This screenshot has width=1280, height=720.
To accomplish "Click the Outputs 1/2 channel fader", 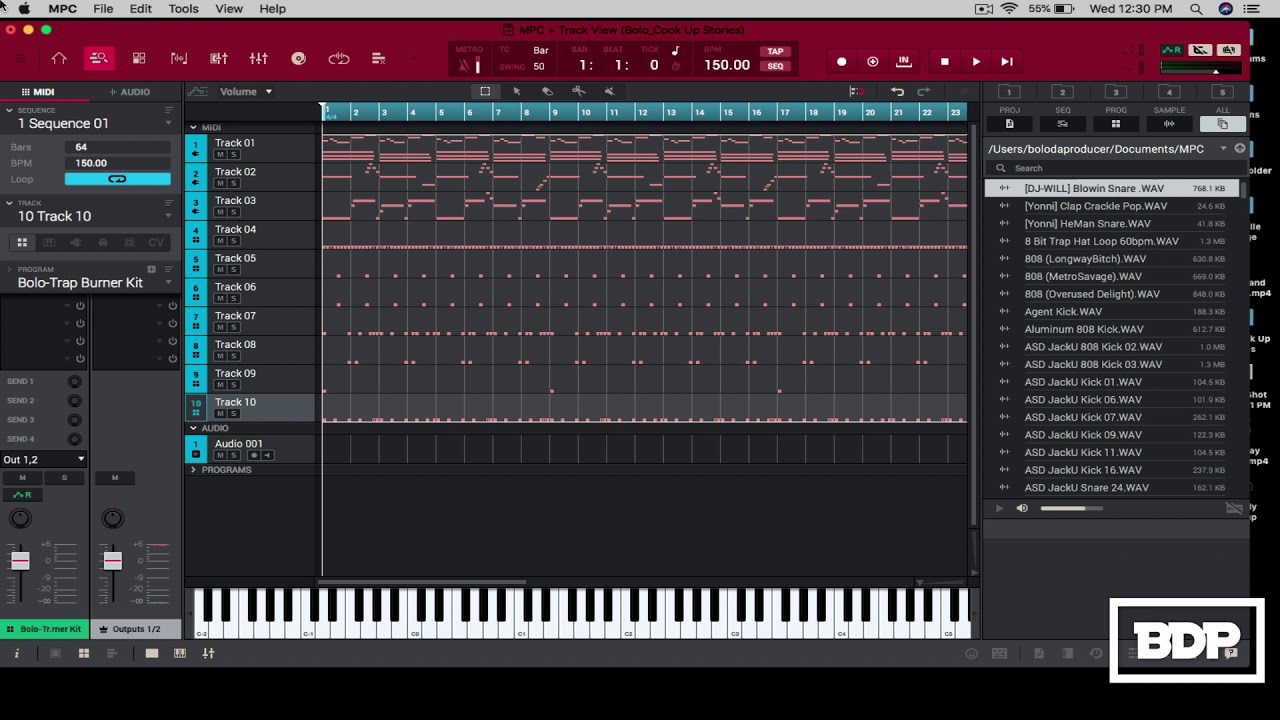I will click(112, 561).
